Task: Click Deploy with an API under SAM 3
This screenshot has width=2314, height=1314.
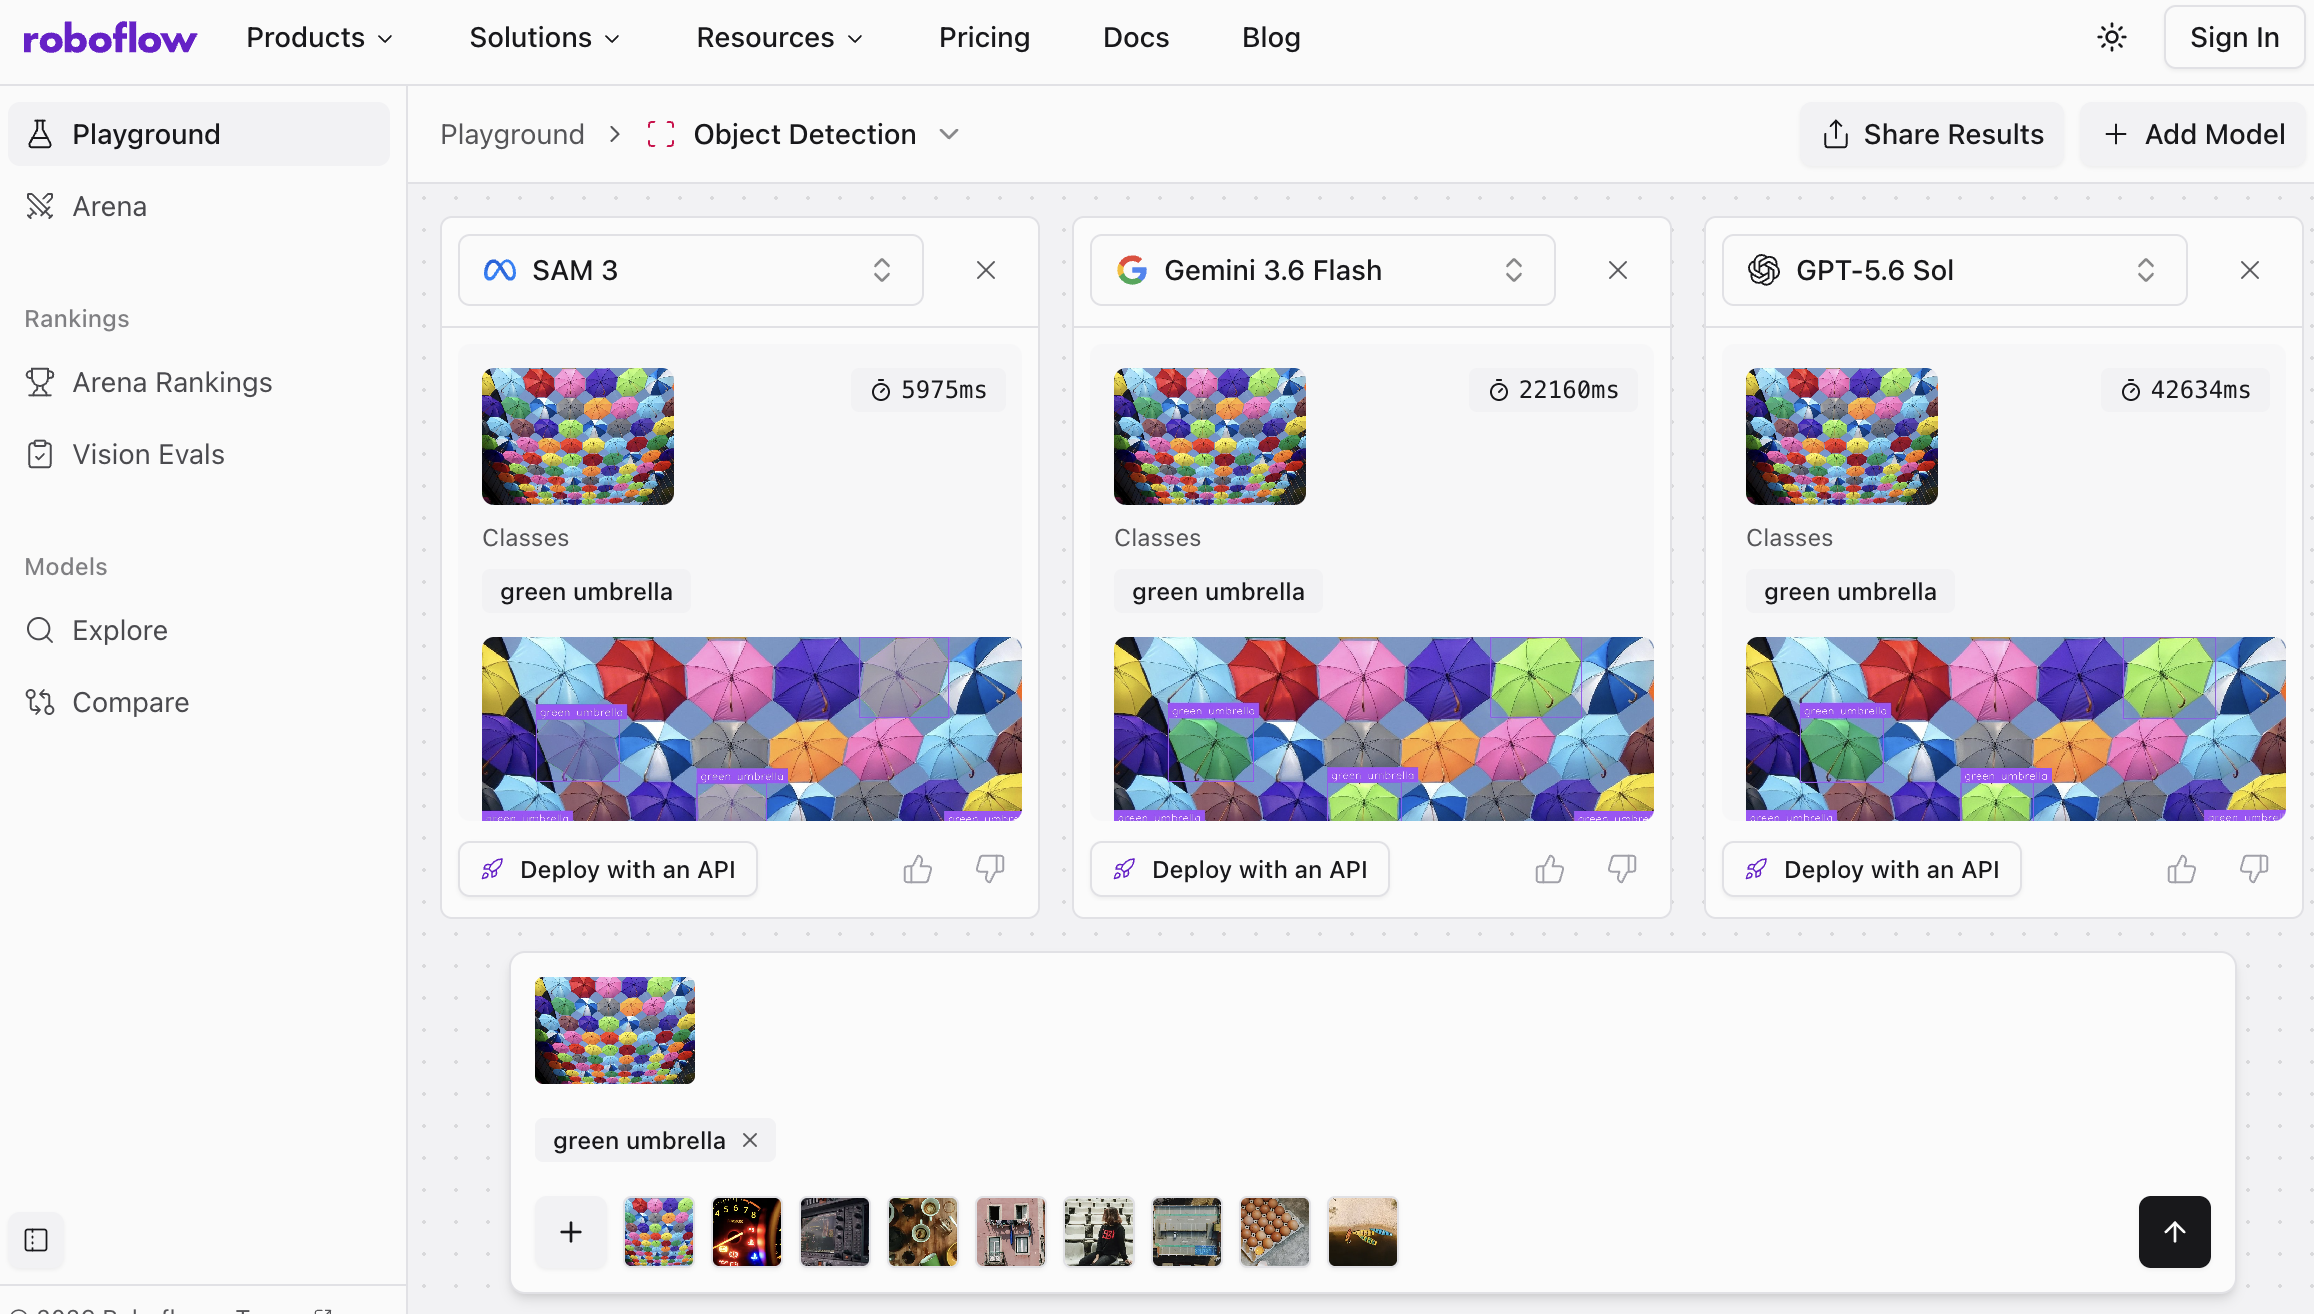Action: (x=608, y=869)
